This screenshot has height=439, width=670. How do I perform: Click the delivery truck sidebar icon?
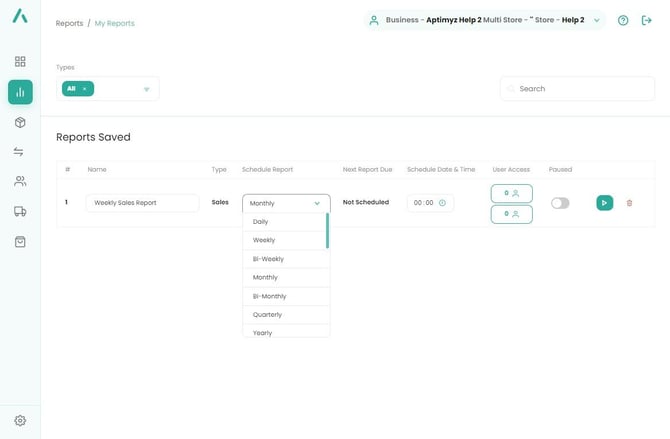pyautogui.click(x=20, y=212)
